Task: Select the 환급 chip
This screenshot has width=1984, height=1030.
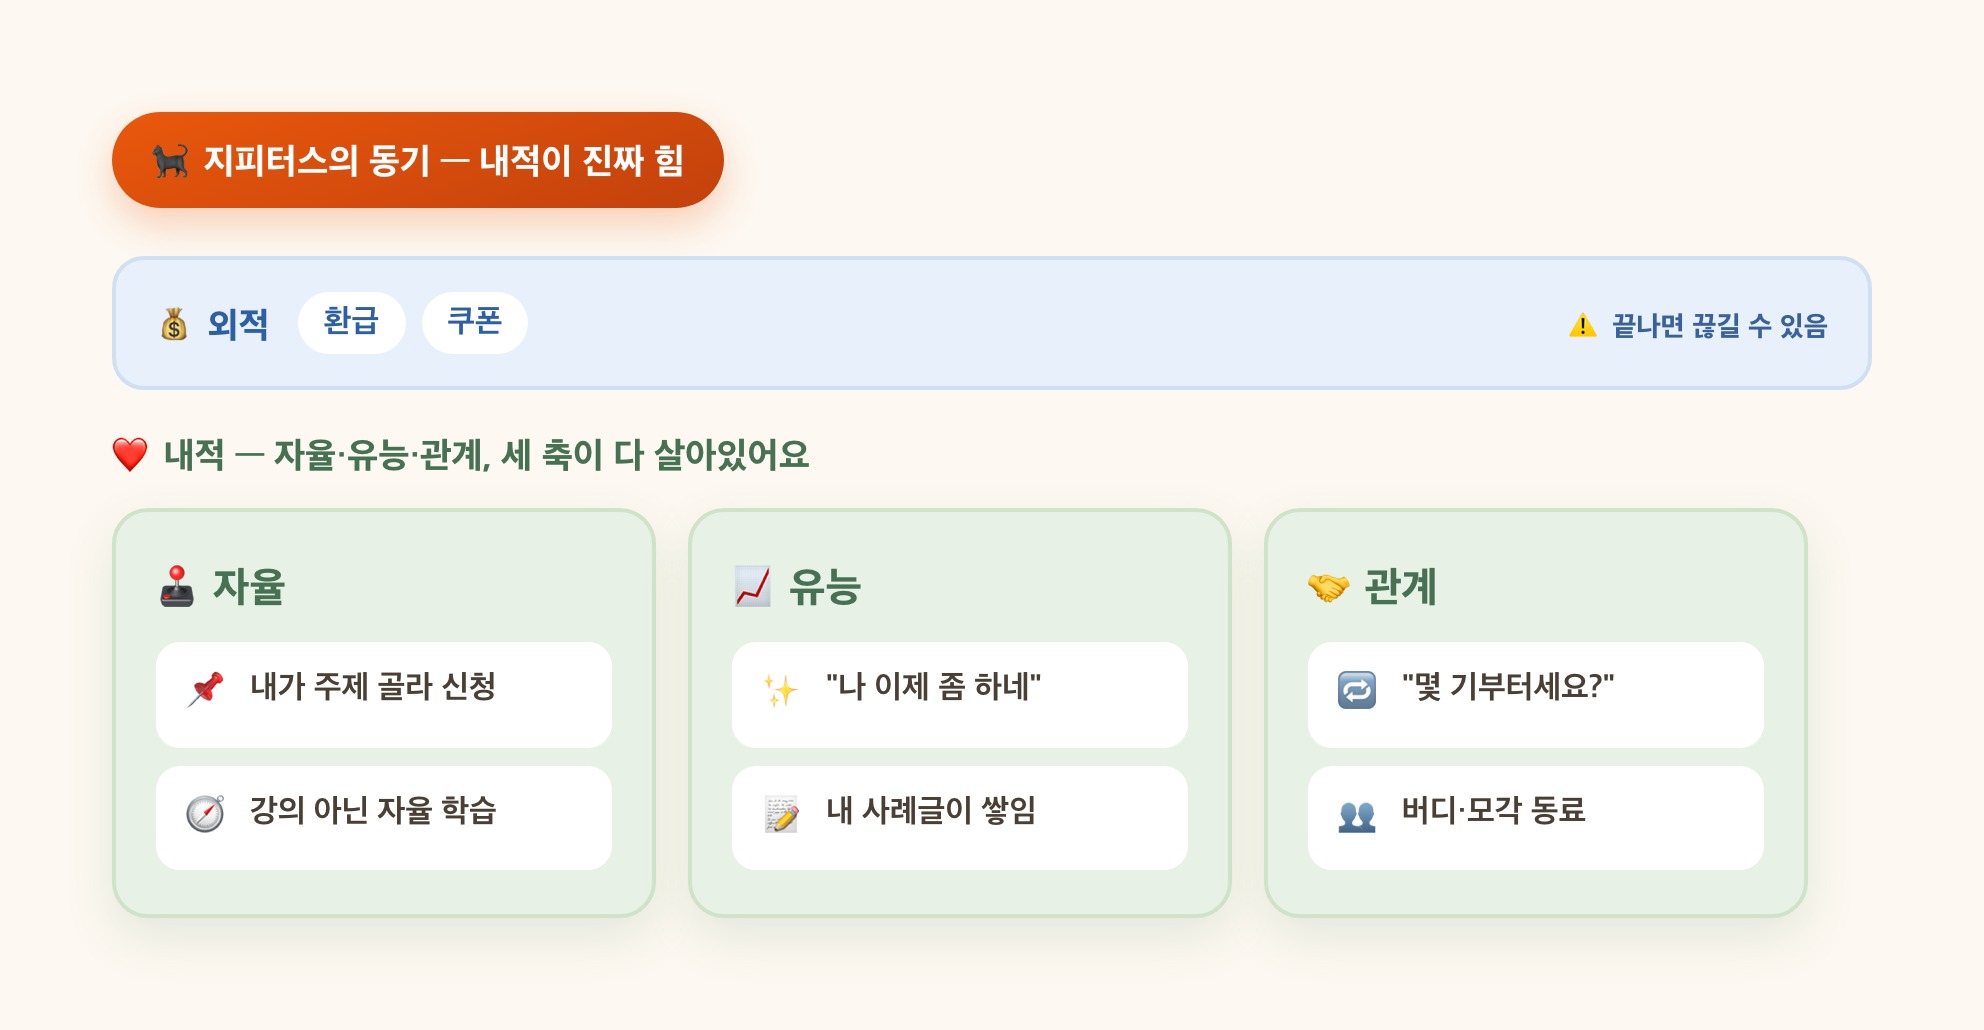Action: [351, 322]
